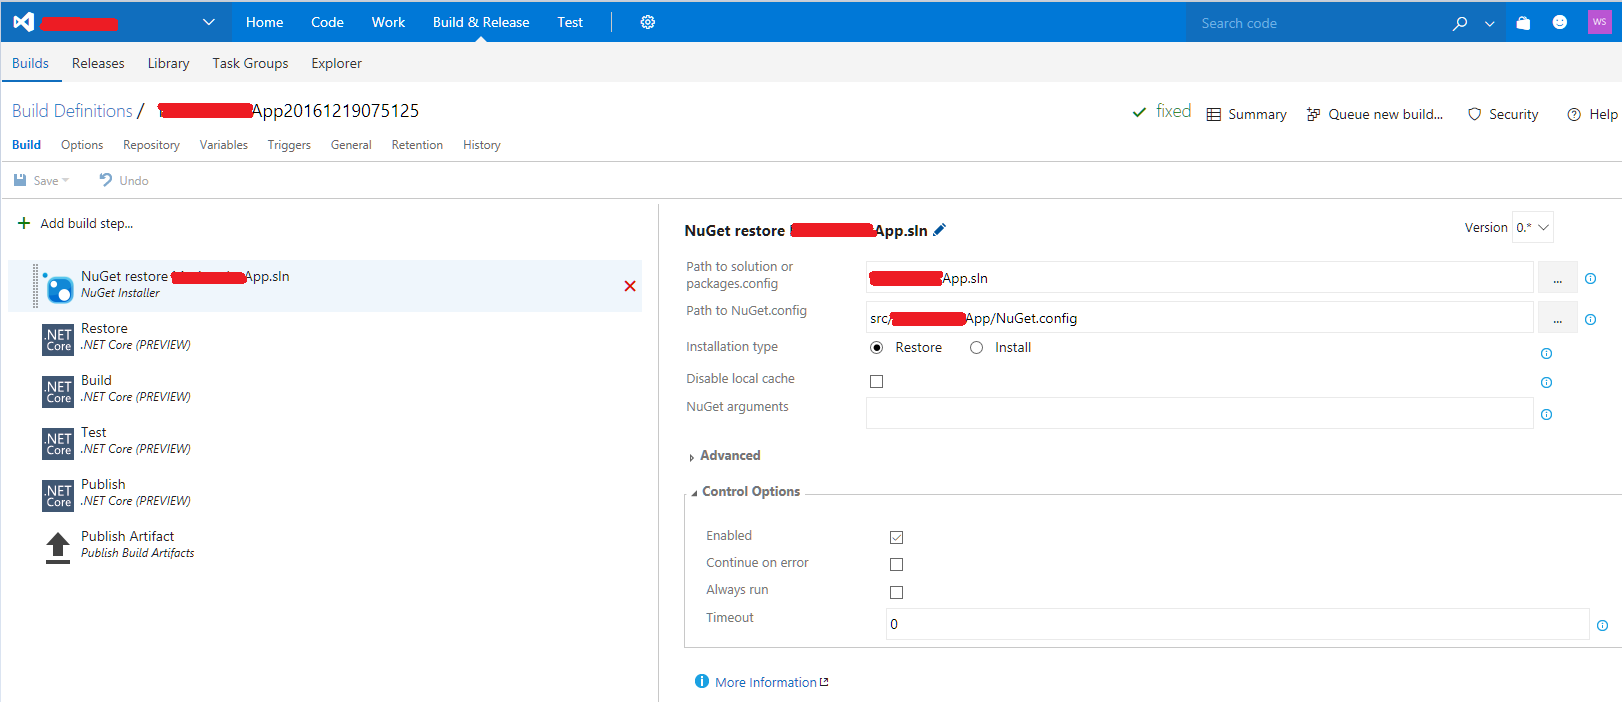
Task: Click Queue new build button
Action: tap(1375, 114)
